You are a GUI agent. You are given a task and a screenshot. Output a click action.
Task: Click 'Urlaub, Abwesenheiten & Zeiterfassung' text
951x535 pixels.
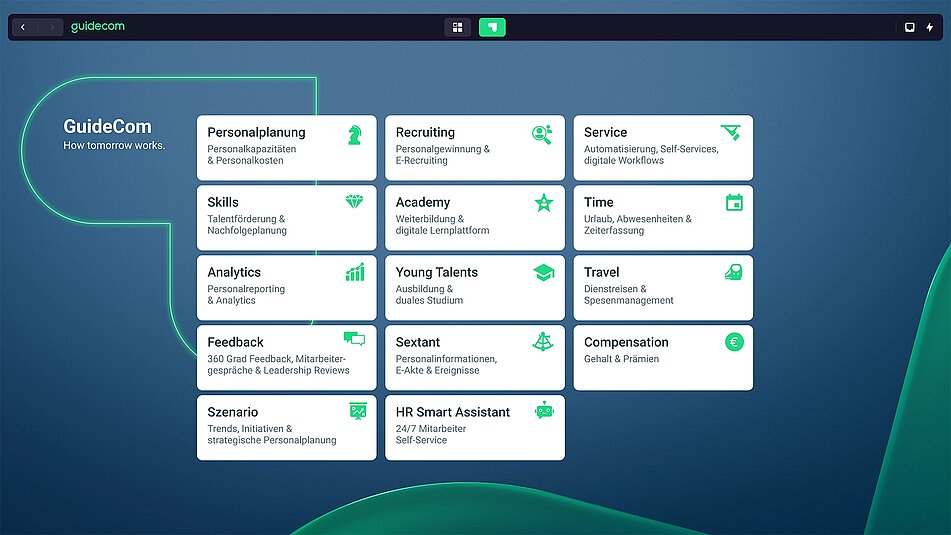(637, 224)
